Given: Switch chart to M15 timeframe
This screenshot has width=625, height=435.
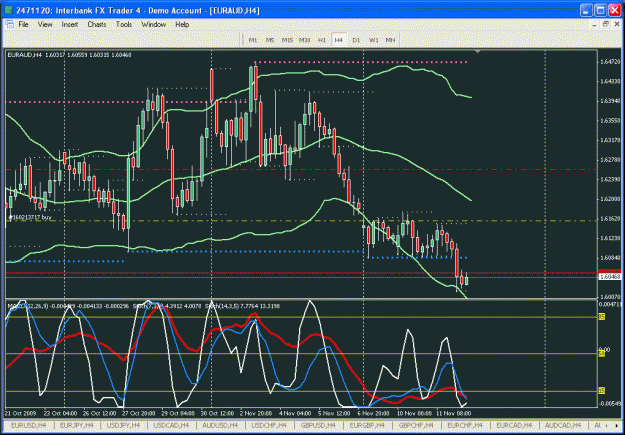Looking at the screenshot, I should click(x=287, y=40).
